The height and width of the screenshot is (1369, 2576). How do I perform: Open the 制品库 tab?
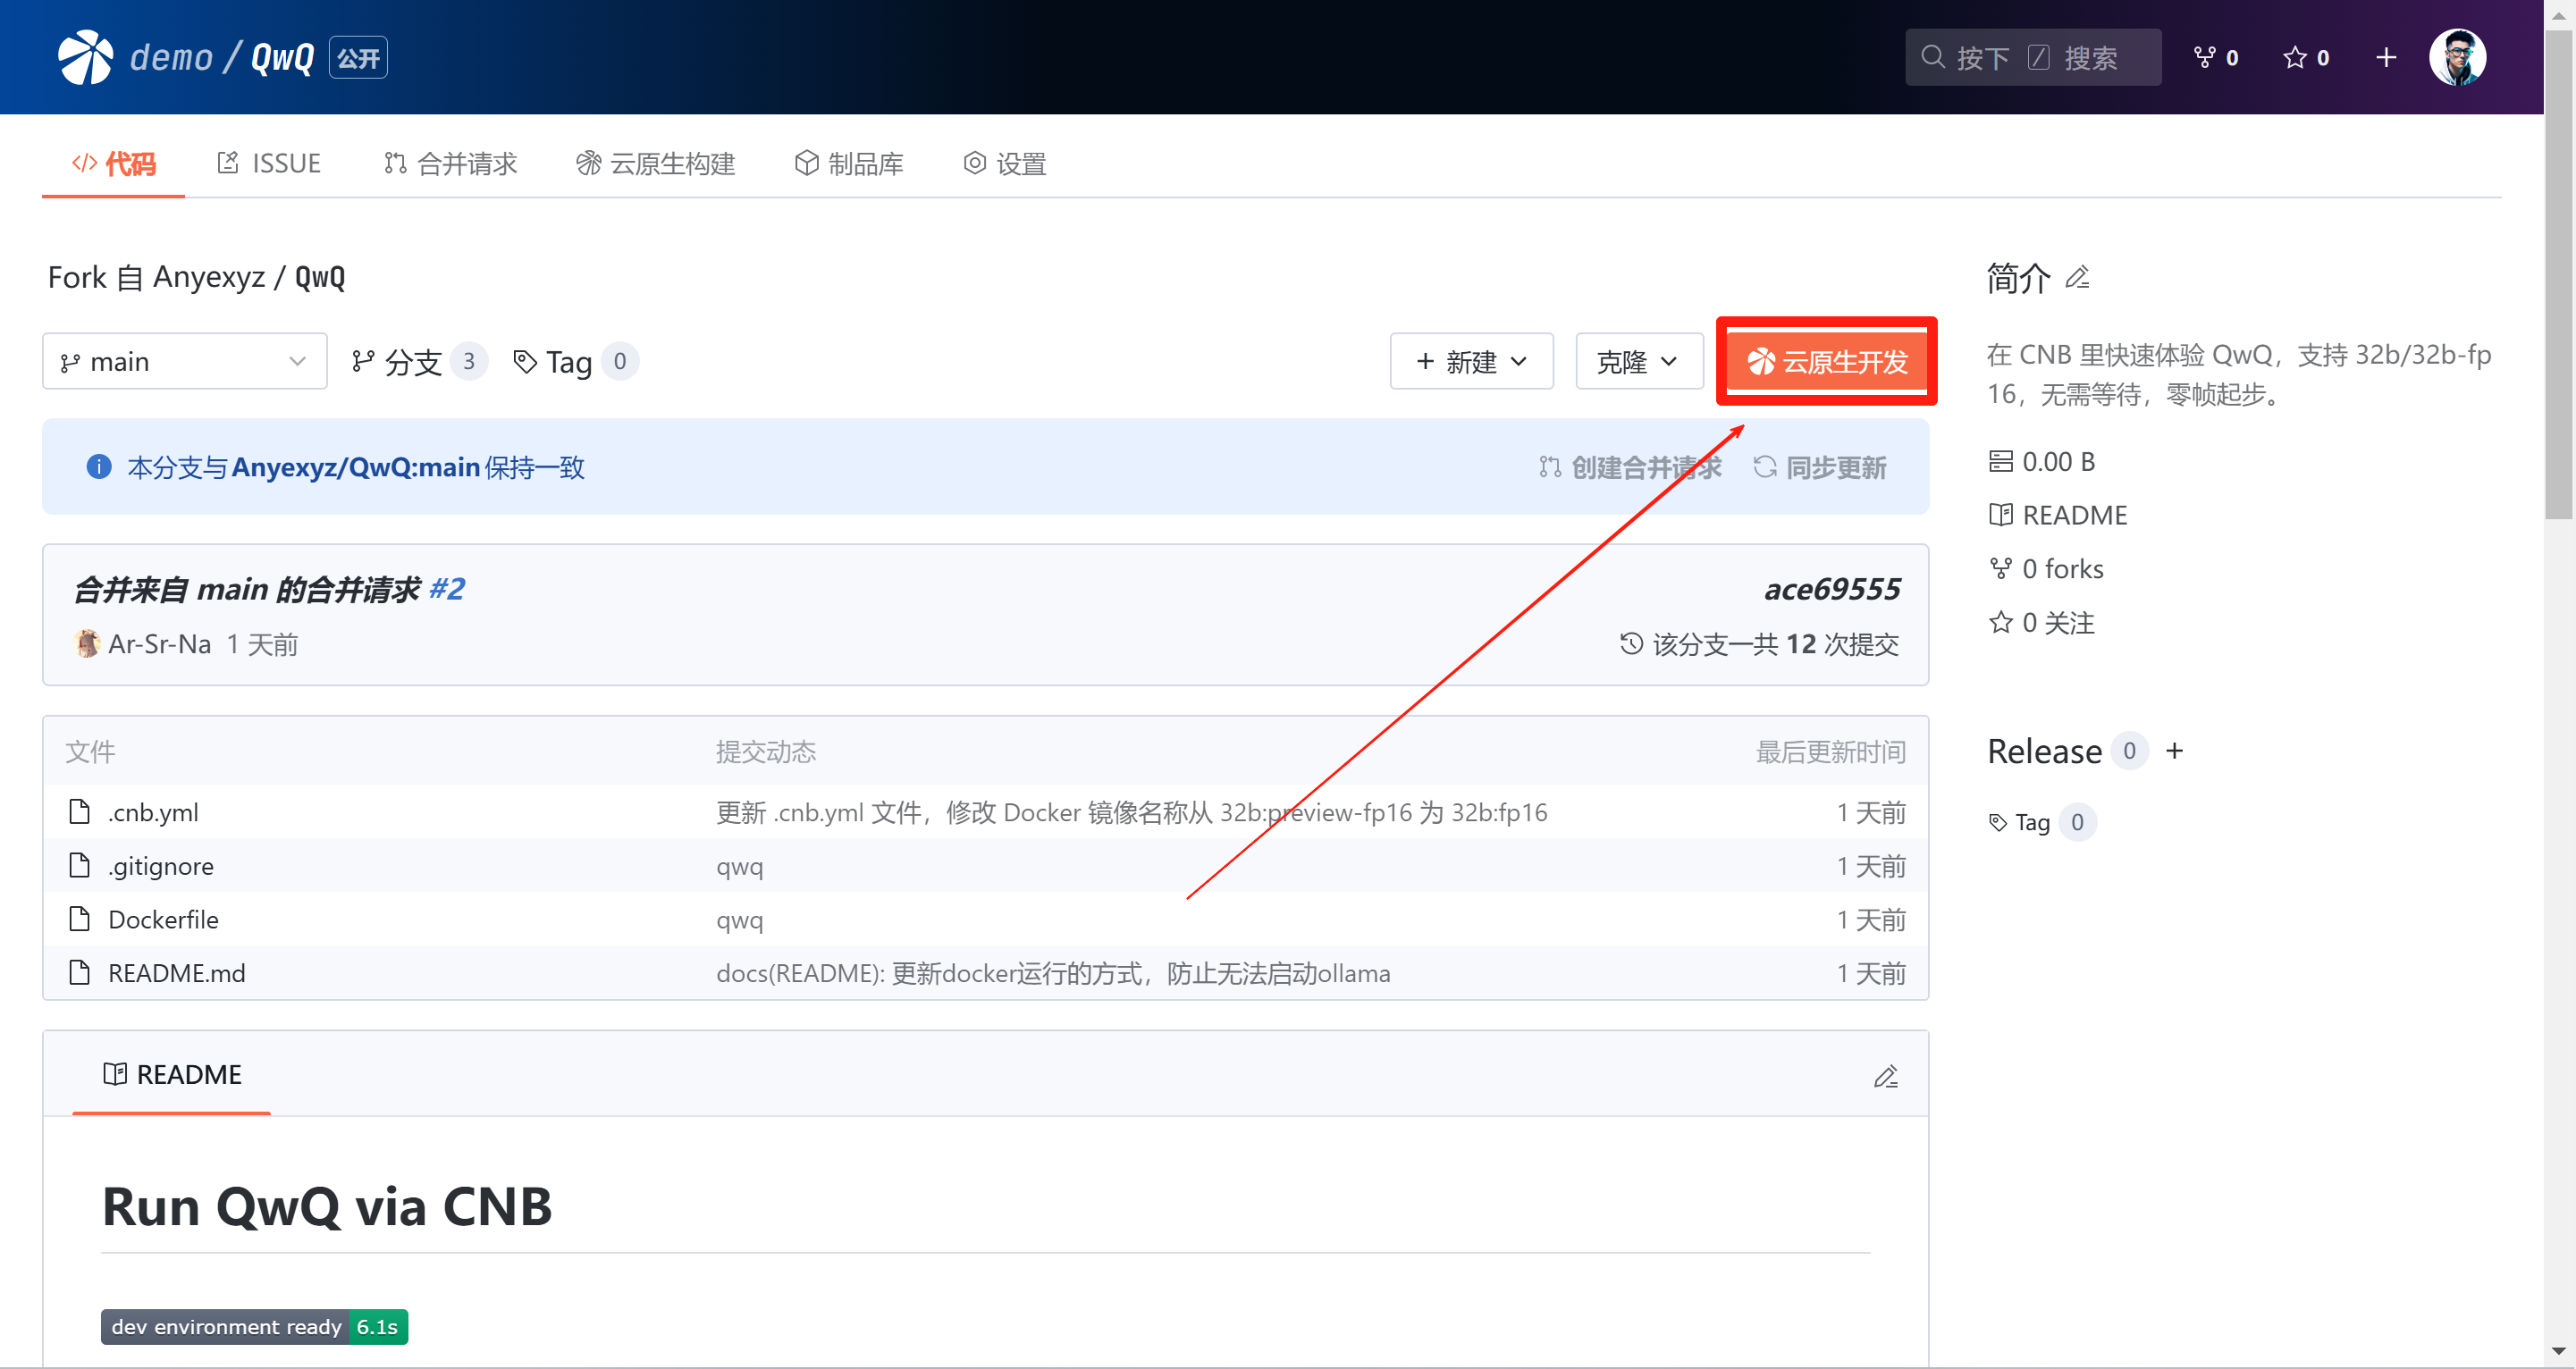click(849, 163)
